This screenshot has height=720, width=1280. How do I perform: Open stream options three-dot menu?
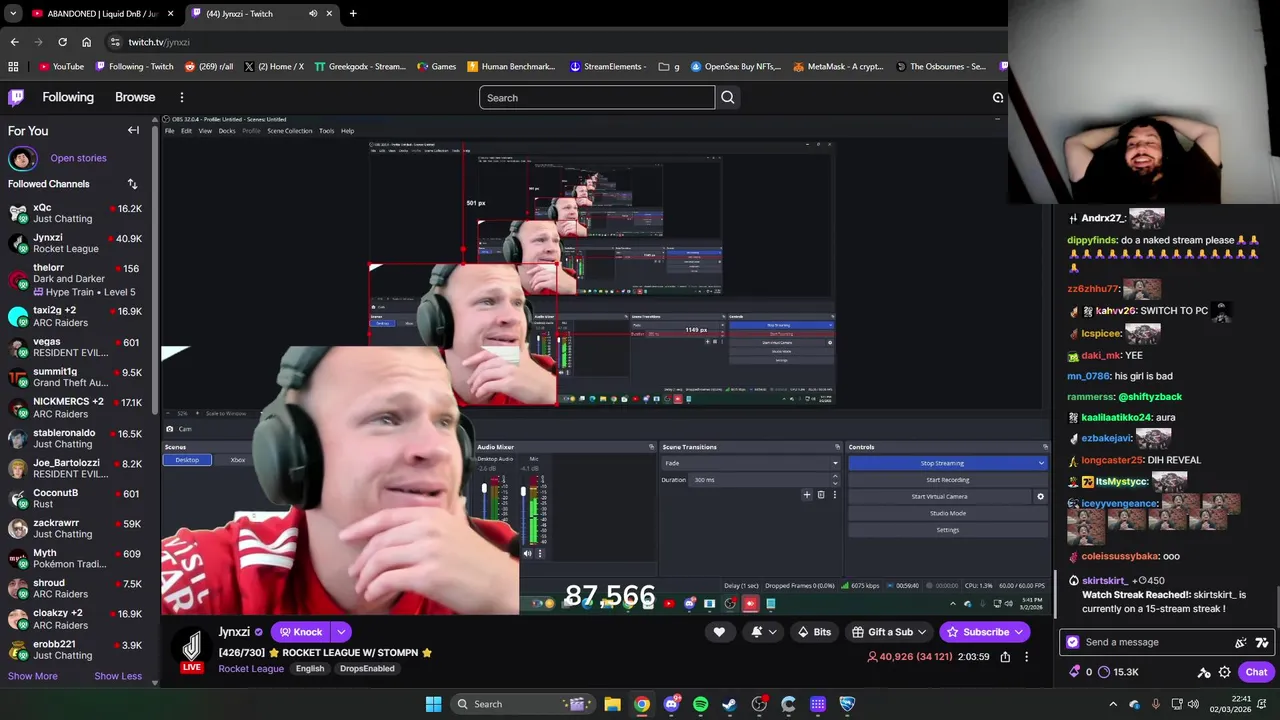(x=1026, y=657)
